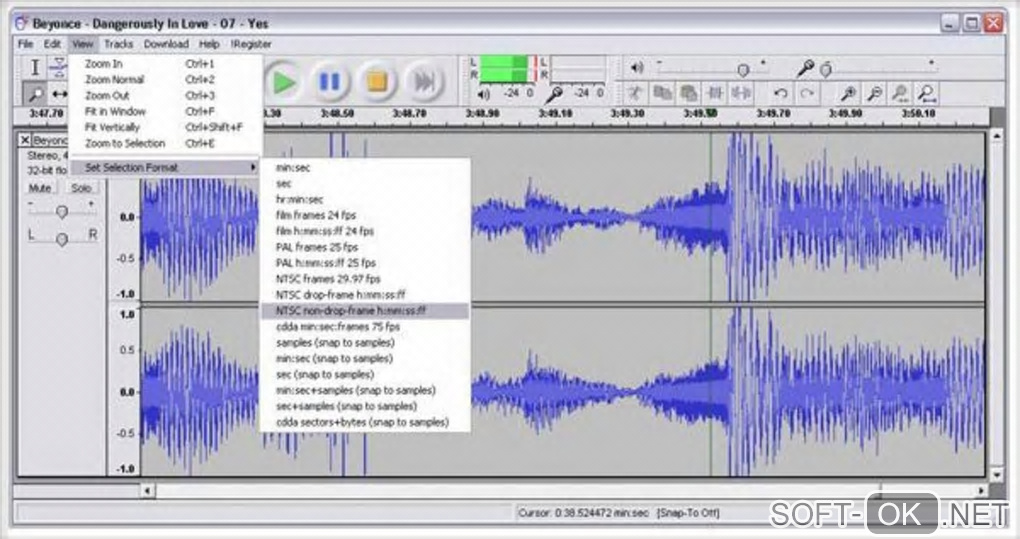
Task: Close the Beyonce track with X
Action: [x=25, y=140]
